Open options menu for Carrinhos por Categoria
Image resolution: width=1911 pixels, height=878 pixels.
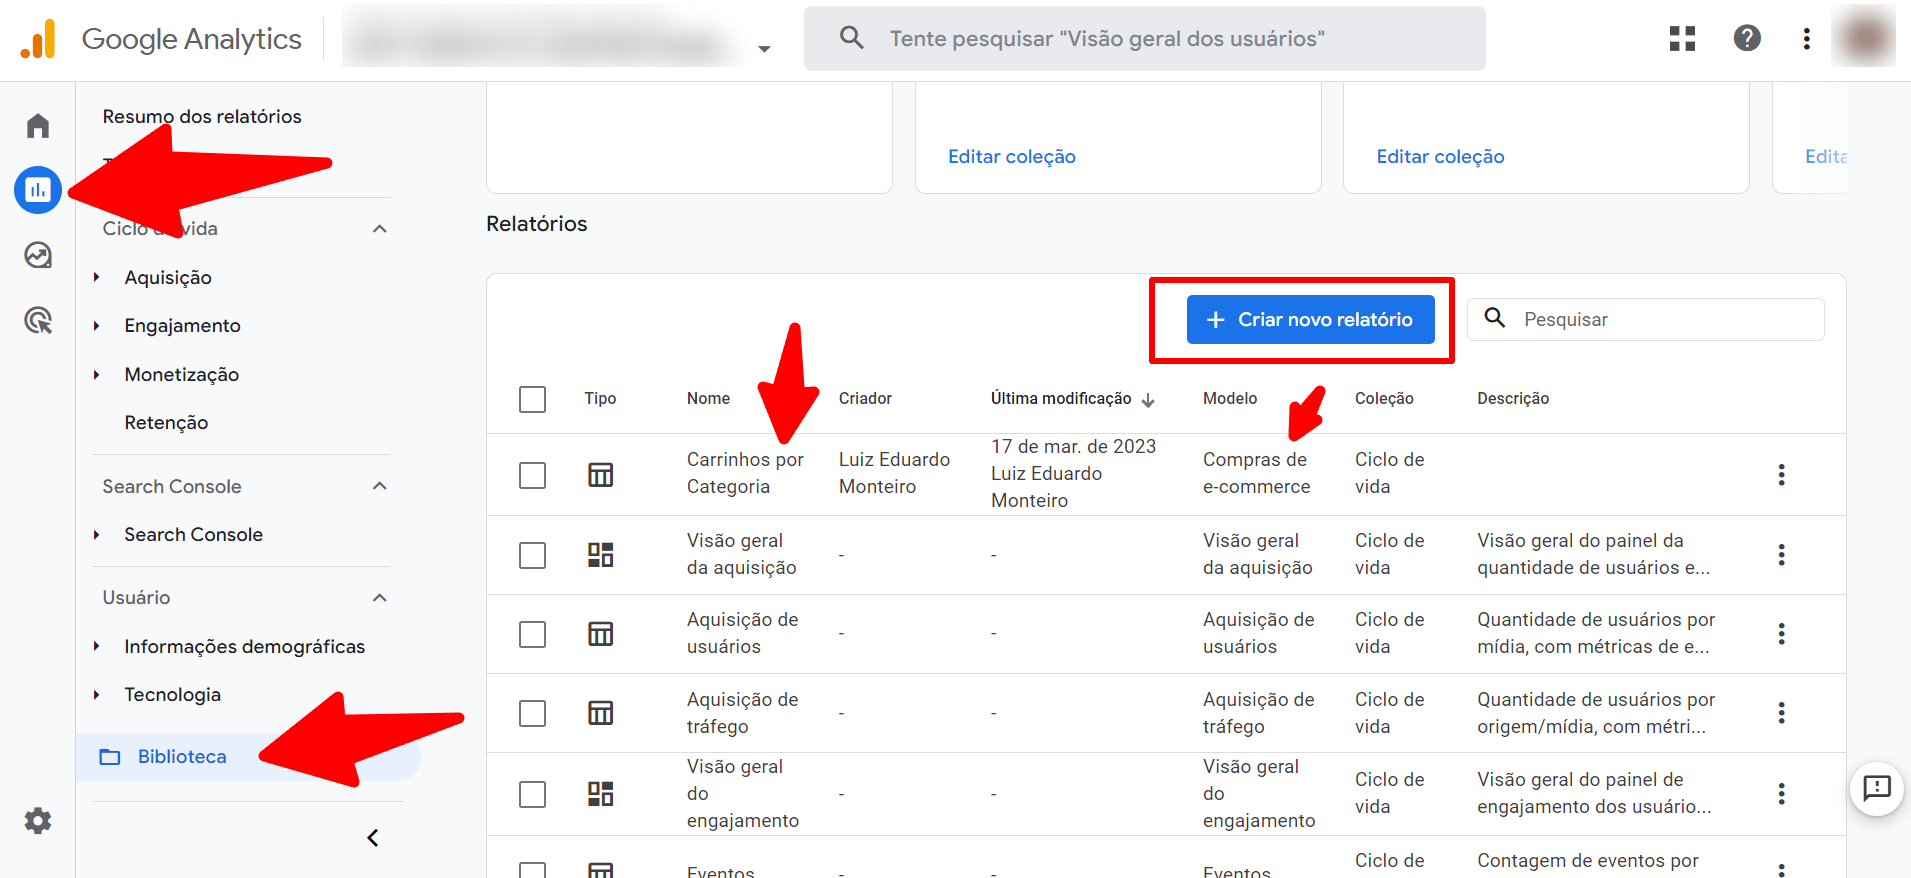1780,474
